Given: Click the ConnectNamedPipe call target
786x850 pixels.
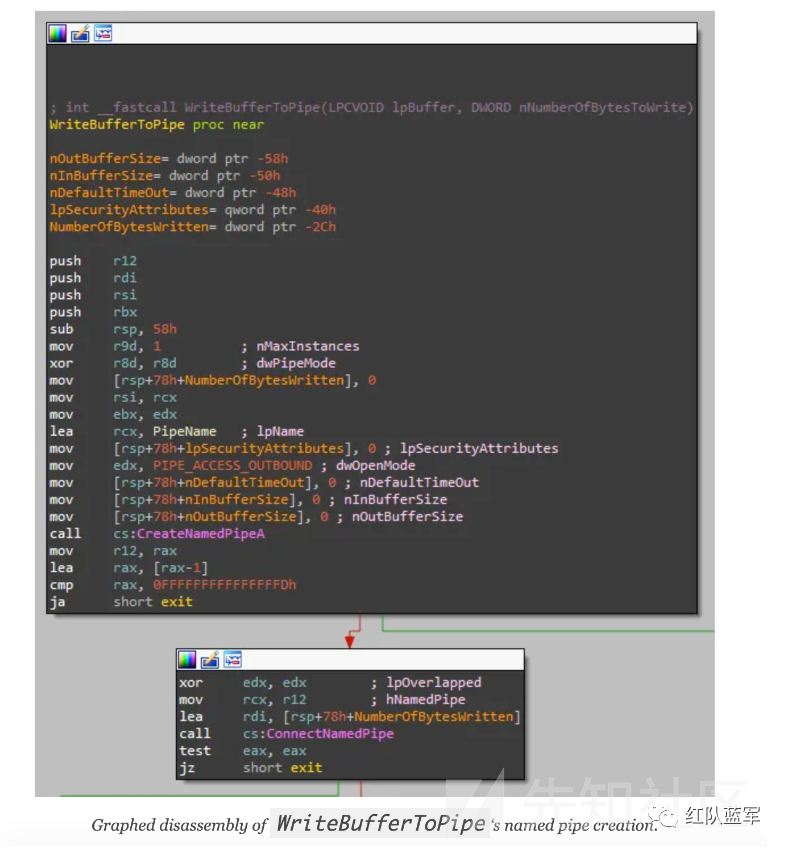Looking at the screenshot, I should (330, 734).
